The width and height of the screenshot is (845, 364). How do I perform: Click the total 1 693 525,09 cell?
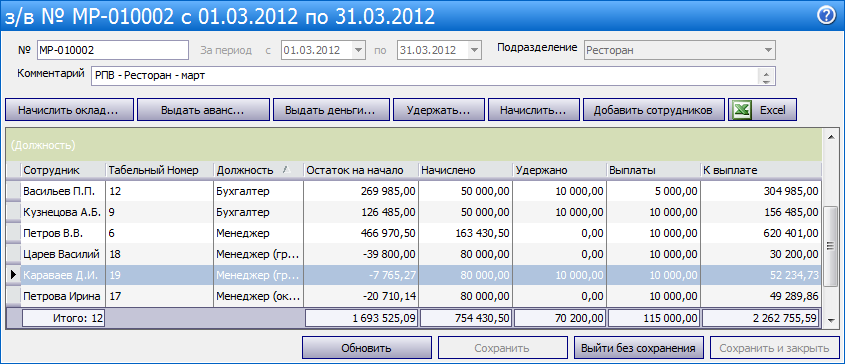pos(361,318)
